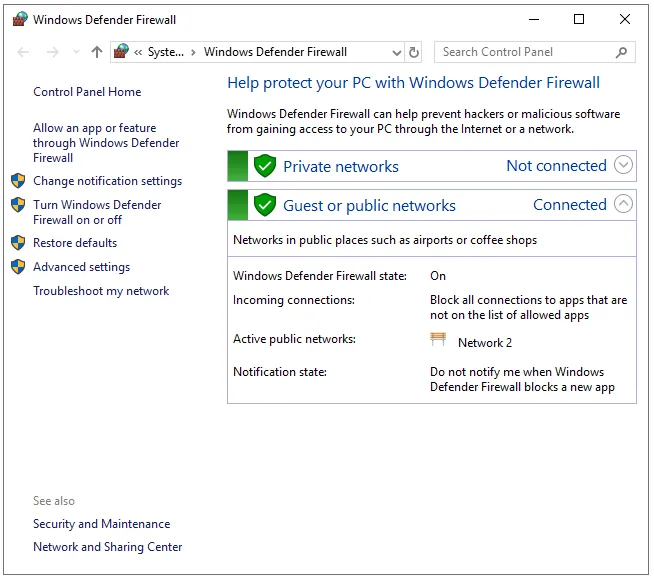Open the address bar history dropdown
Image resolution: width=654 pixels, height=579 pixels.
396,52
